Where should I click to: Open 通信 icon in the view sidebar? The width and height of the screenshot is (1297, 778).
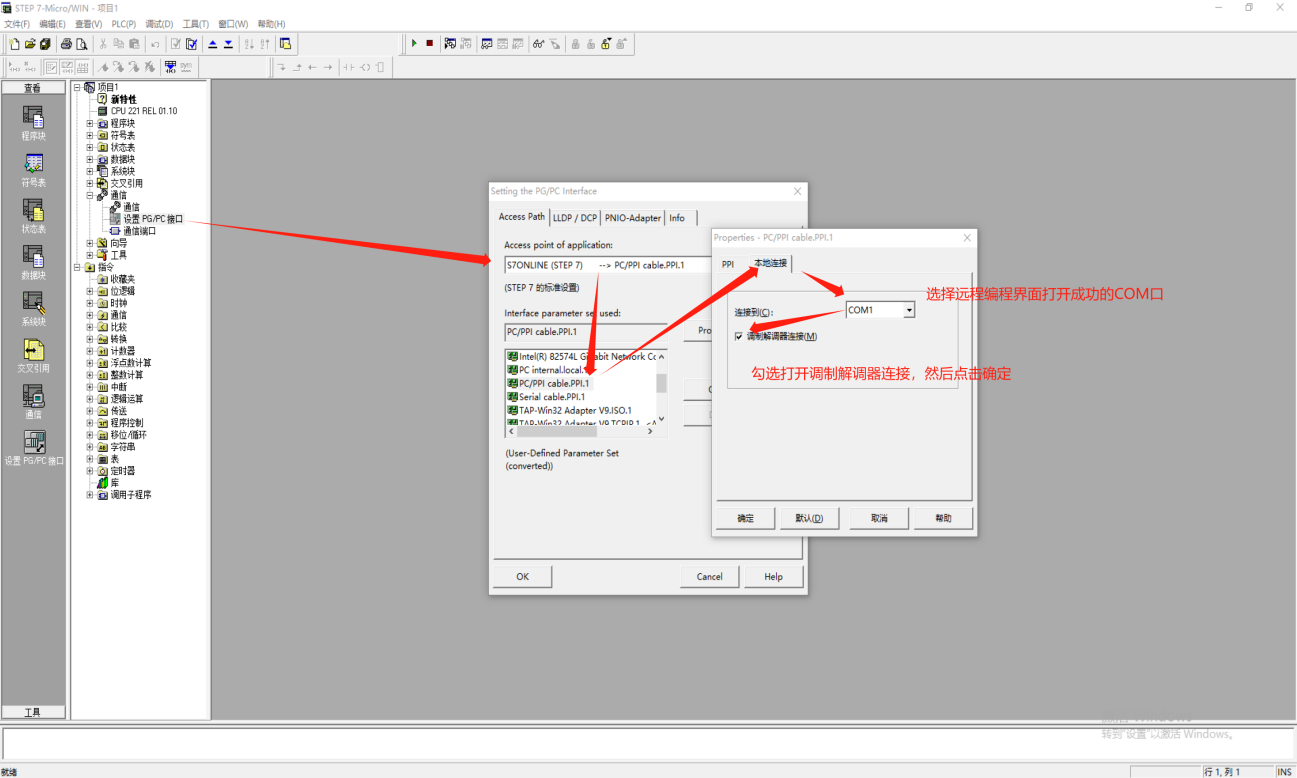(x=33, y=401)
